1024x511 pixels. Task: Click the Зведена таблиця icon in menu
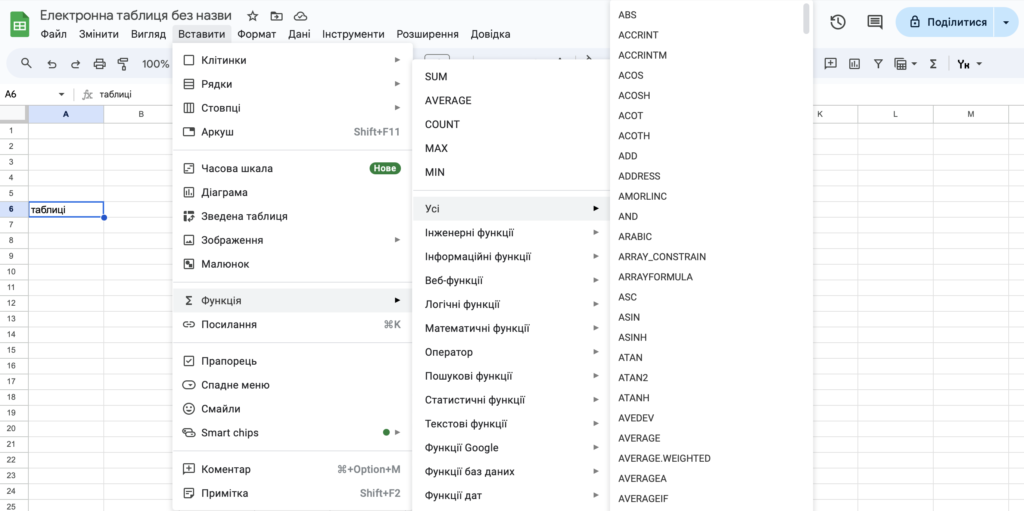(189, 216)
